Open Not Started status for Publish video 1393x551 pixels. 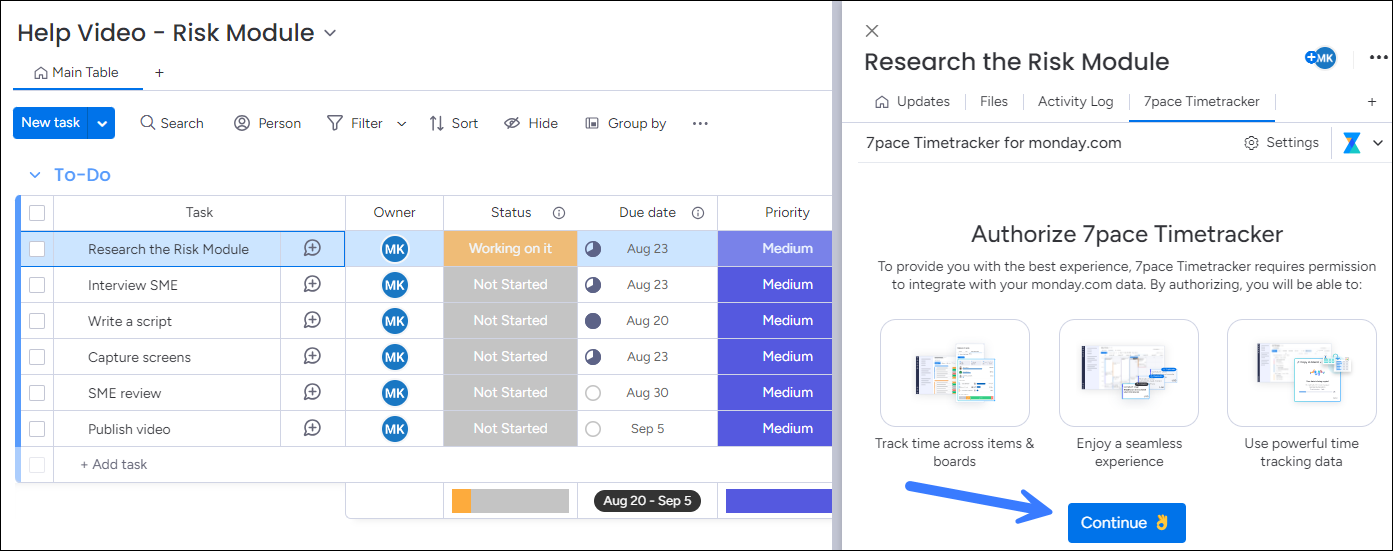pos(510,428)
